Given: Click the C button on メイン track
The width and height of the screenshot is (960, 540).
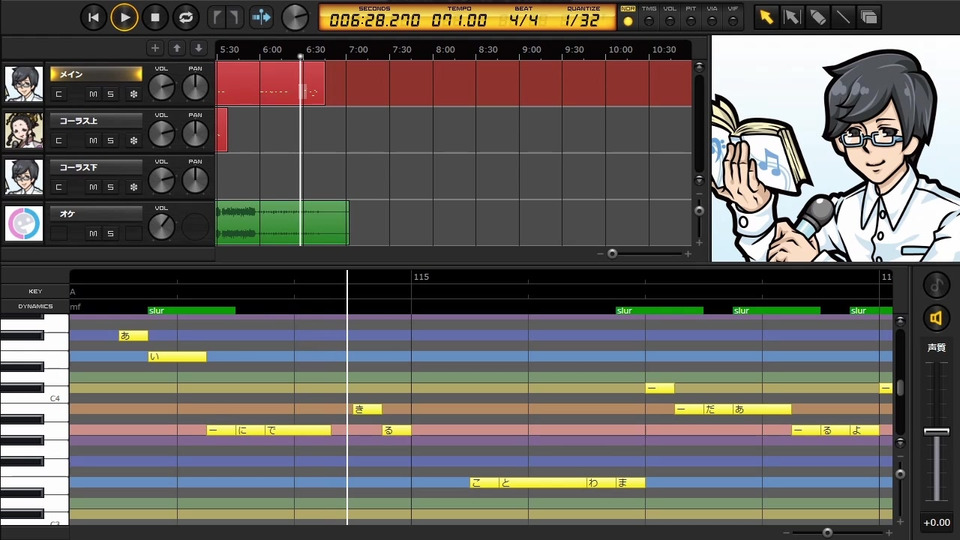Looking at the screenshot, I should [59, 94].
